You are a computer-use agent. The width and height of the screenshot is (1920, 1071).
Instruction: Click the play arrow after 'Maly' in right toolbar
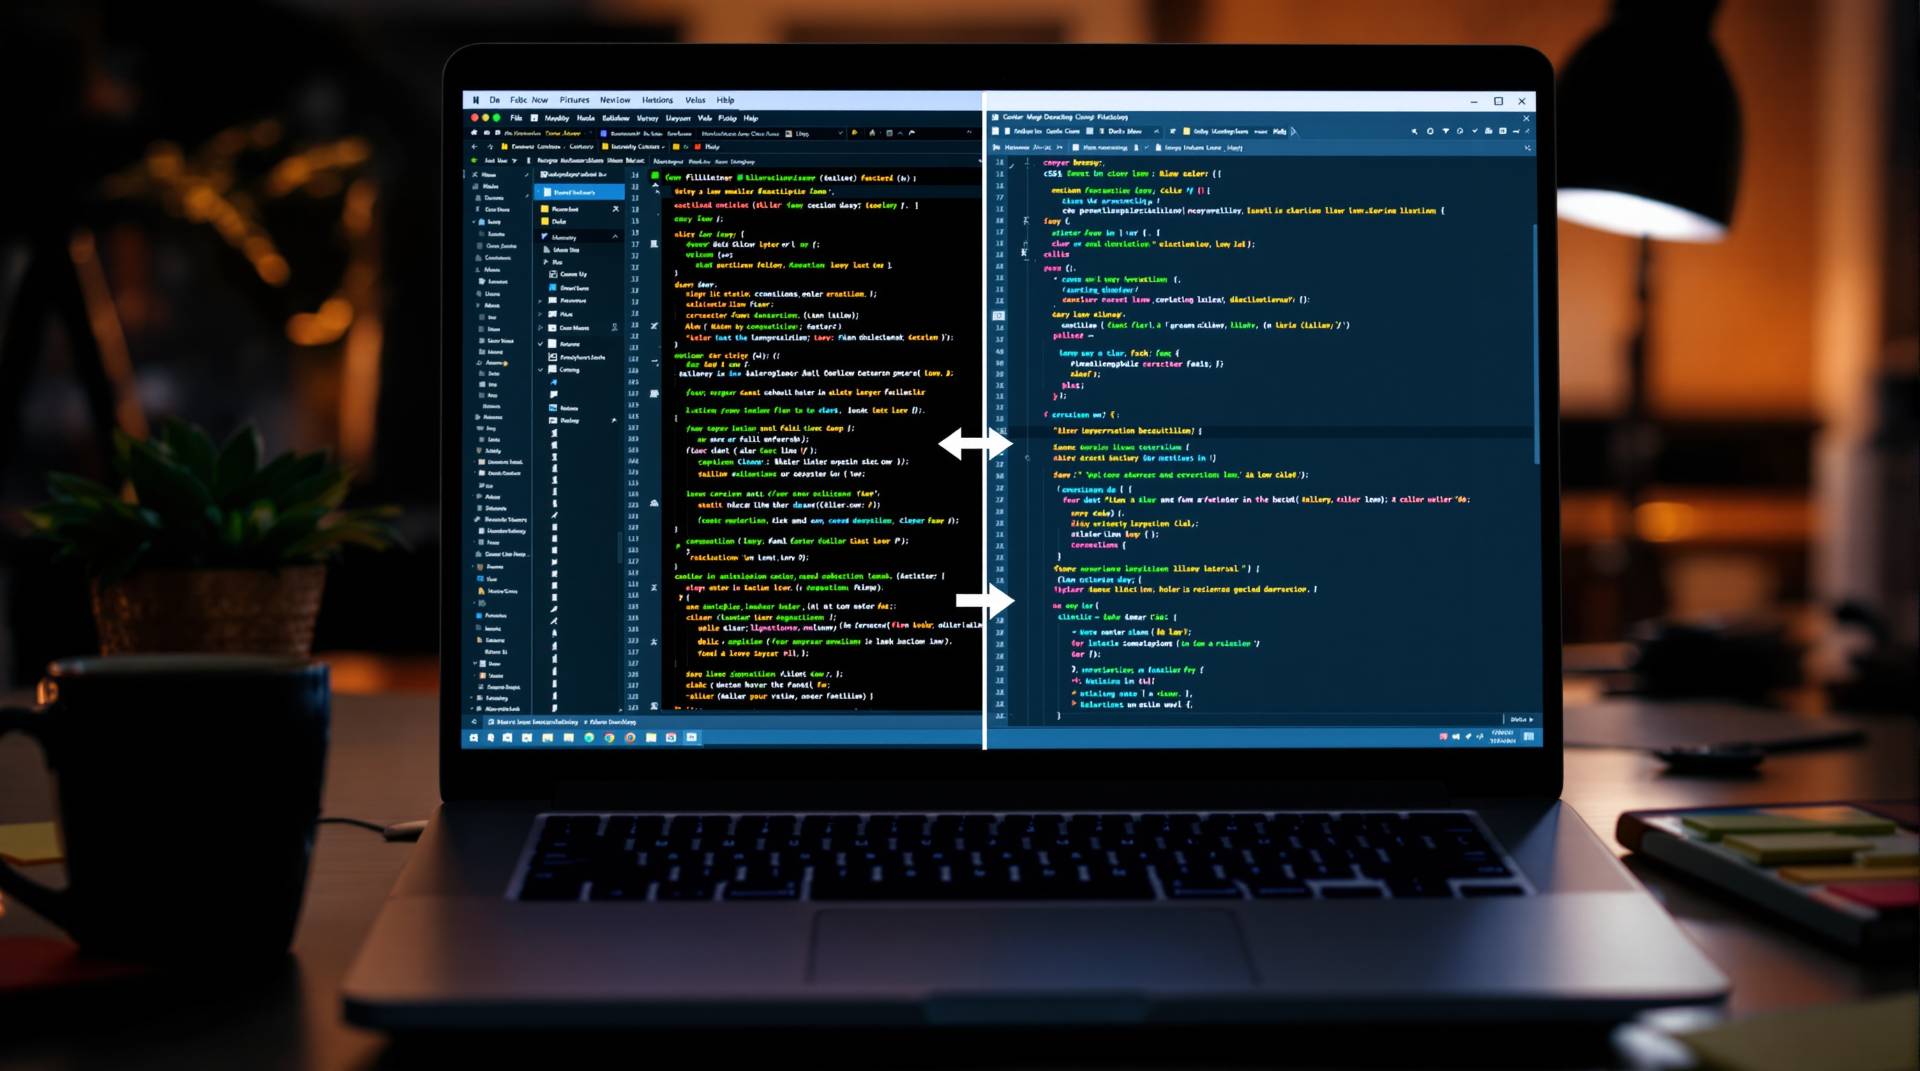pyautogui.click(x=1294, y=132)
